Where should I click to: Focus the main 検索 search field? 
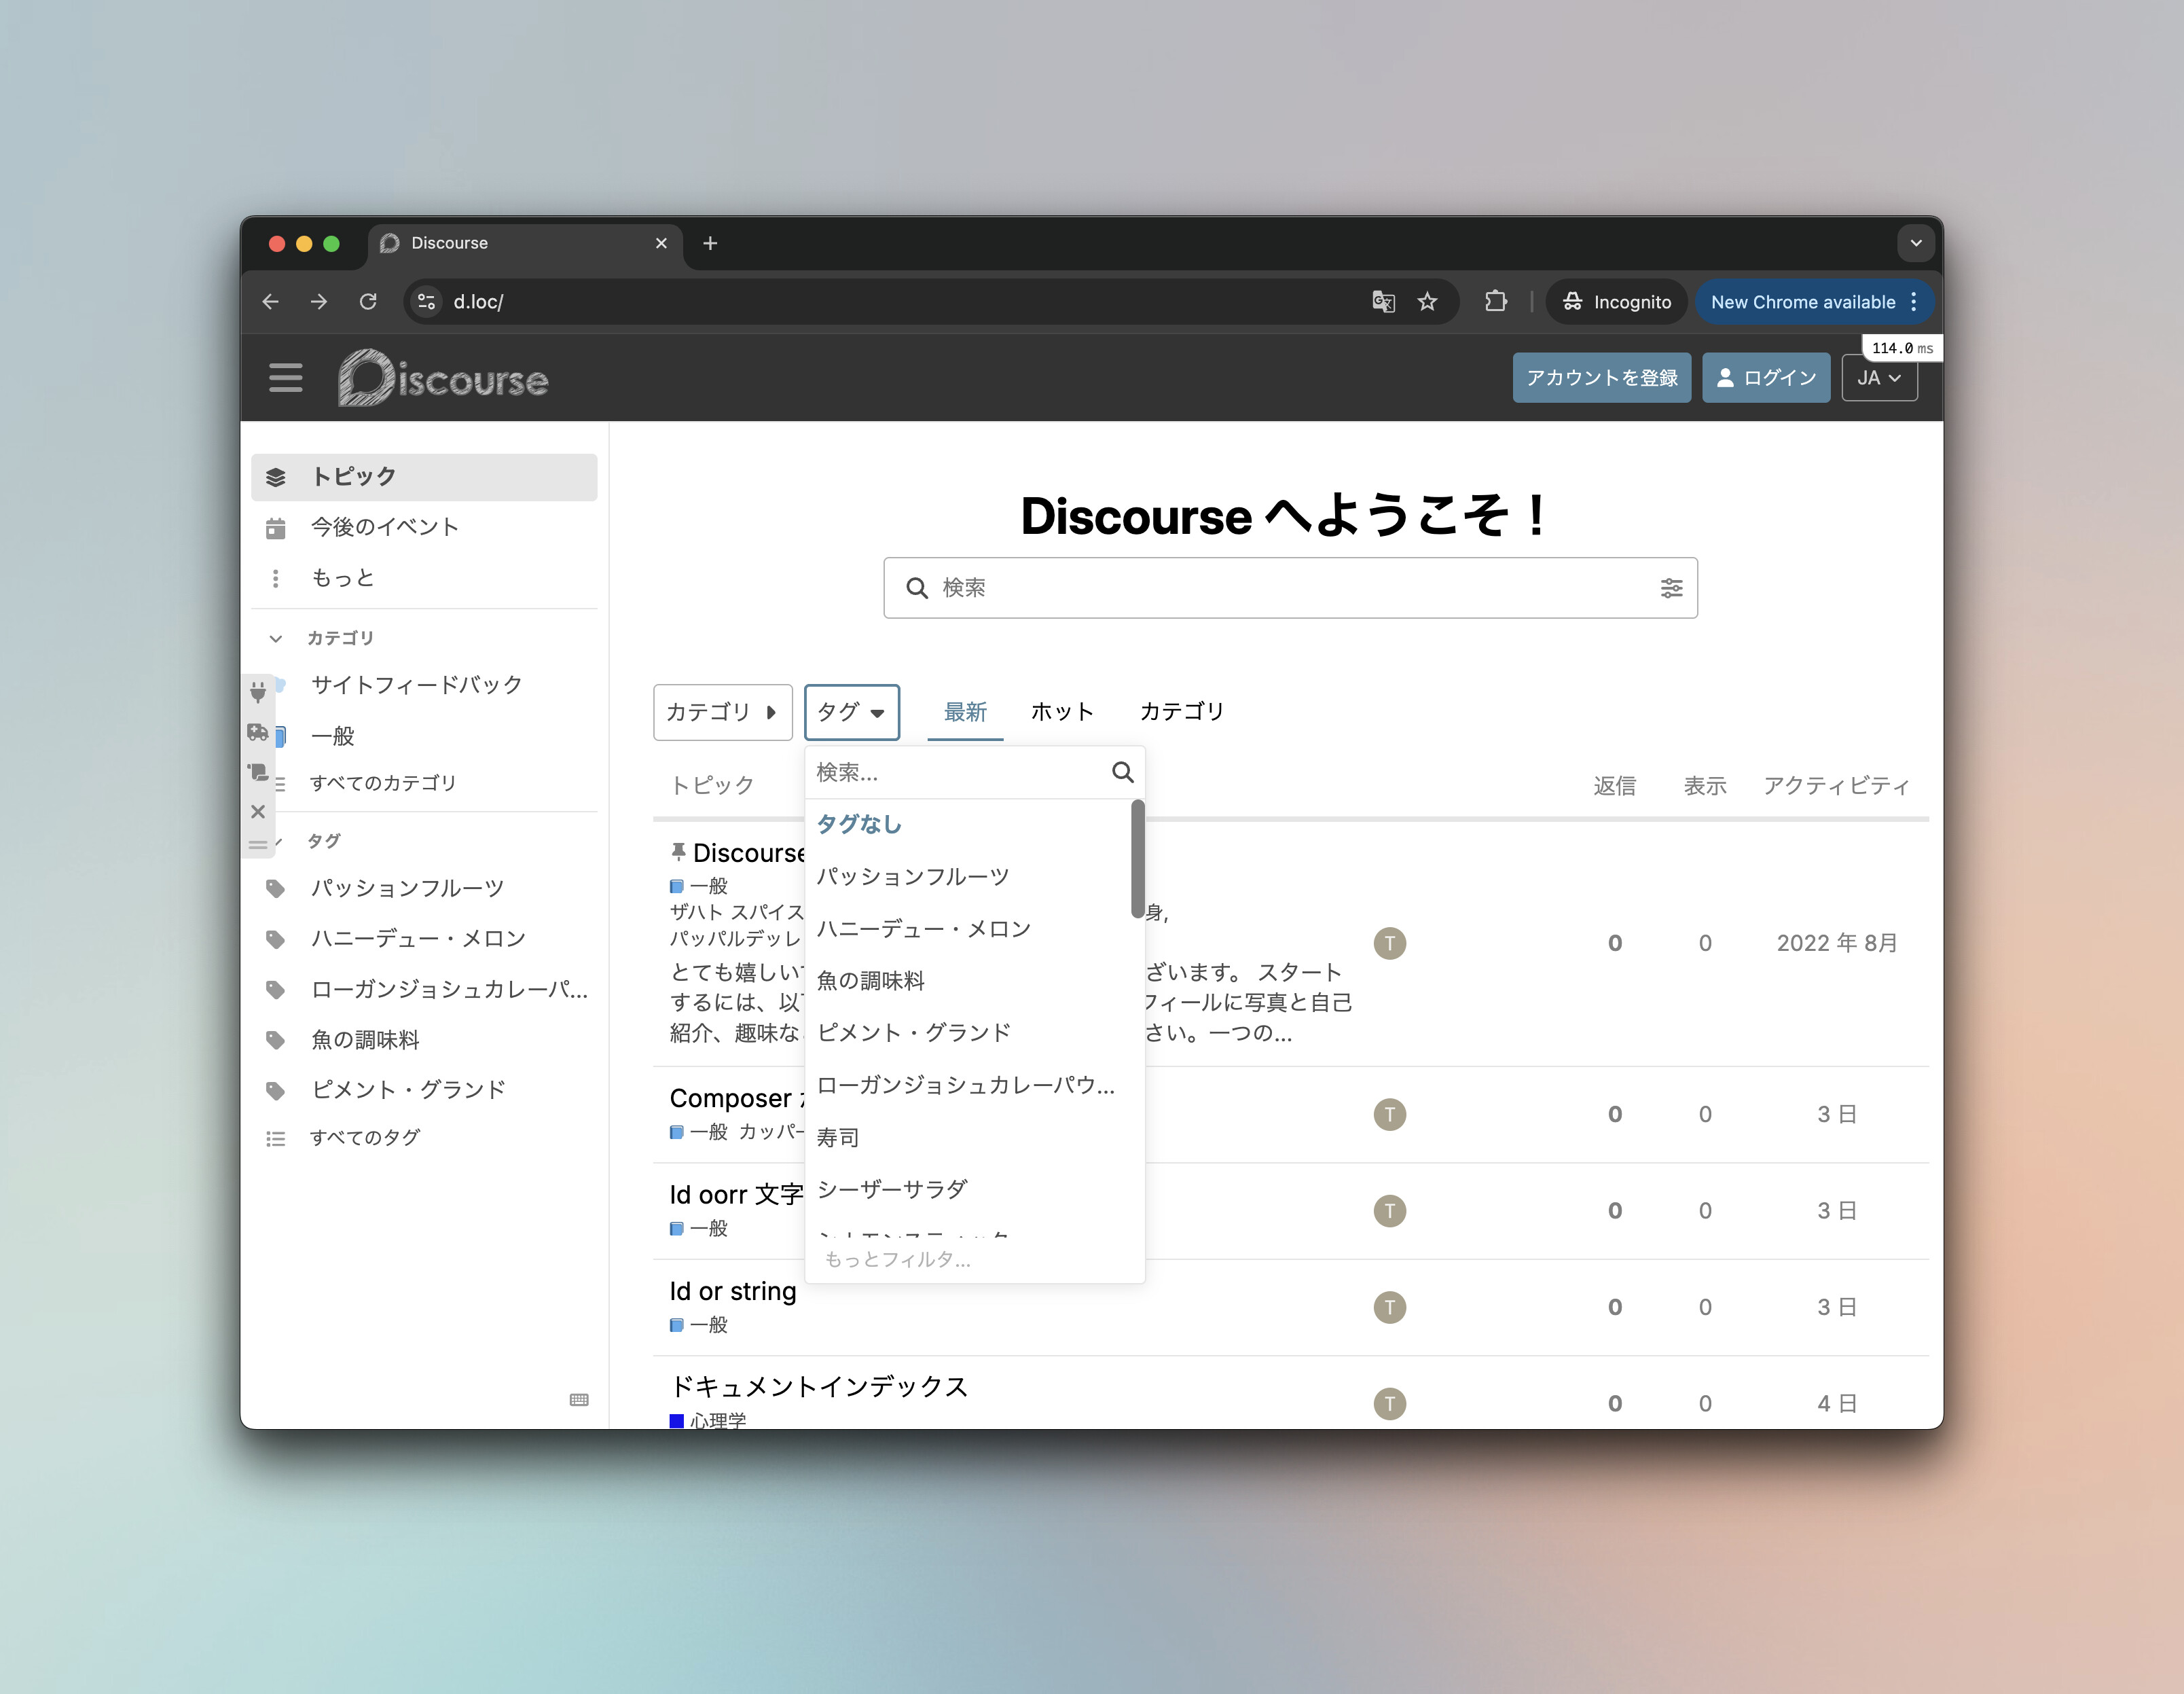tap(1290, 588)
